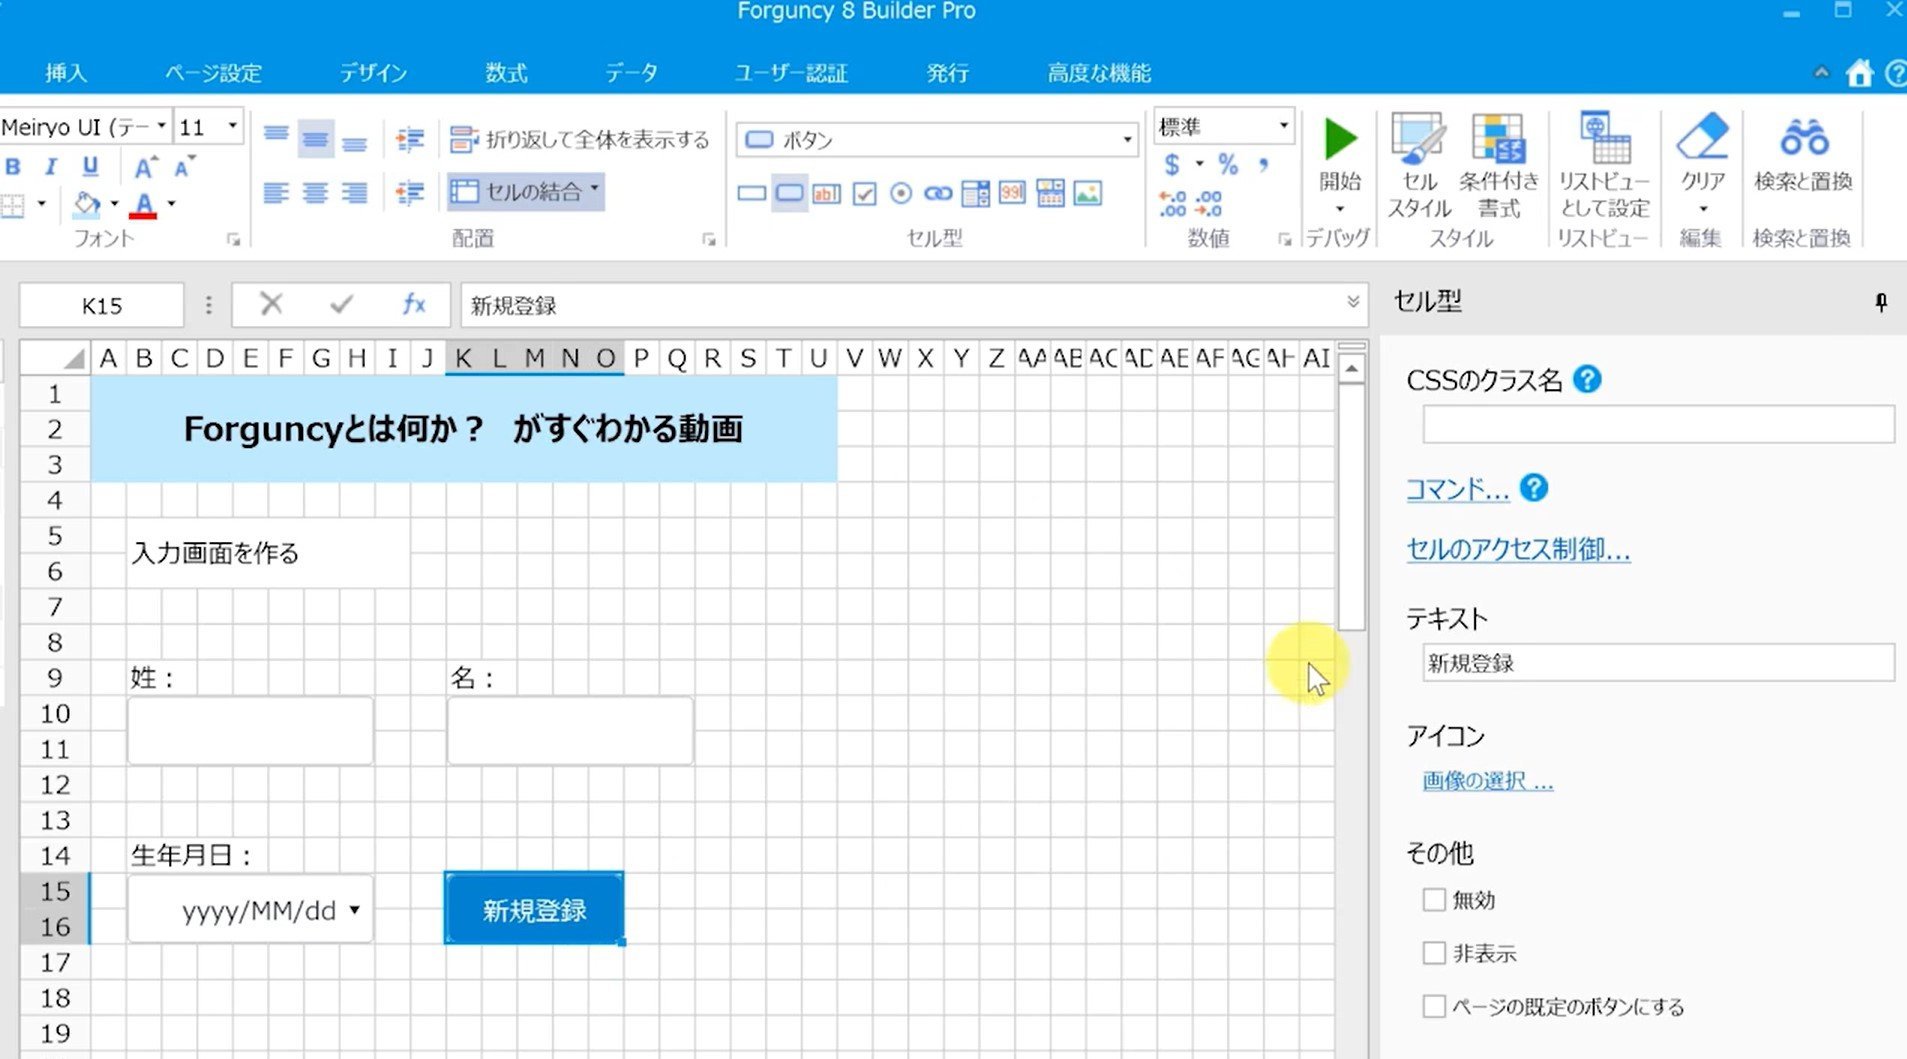Go to home via house icon
The height and width of the screenshot is (1059, 1907).
(x=1859, y=73)
